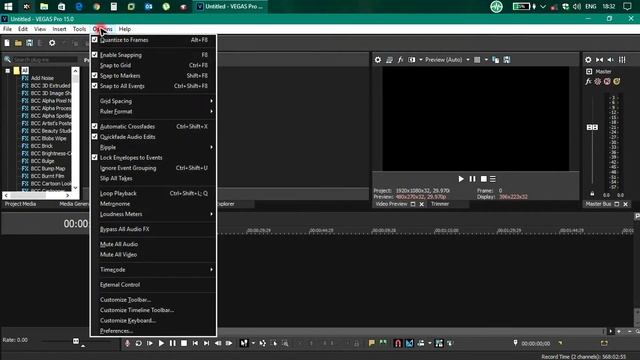The width and height of the screenshot is (640, 360).
Task: Click the open folder icon in toolbar
Action: pyautogui.click(x=18, y=43)
